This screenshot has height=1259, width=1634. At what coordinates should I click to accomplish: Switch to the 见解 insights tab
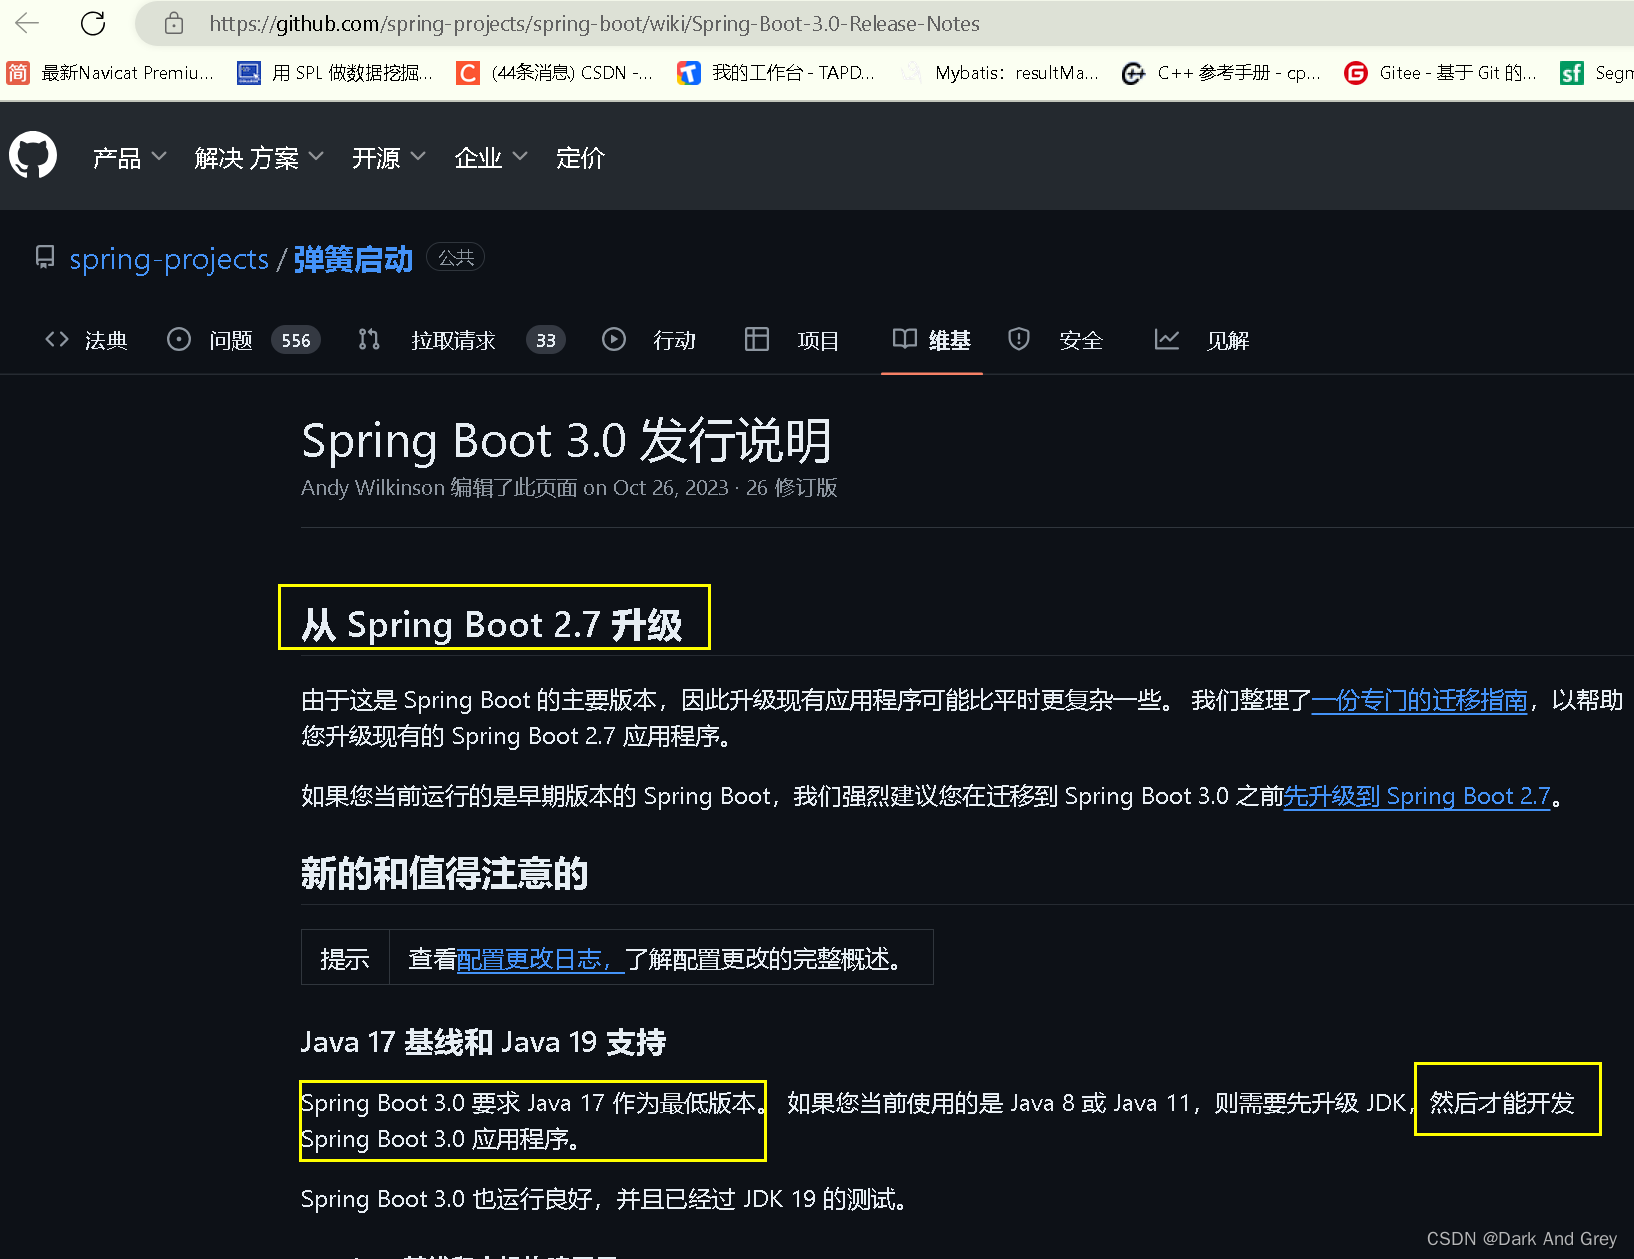pyautogui.click(x=1202, y=340)
